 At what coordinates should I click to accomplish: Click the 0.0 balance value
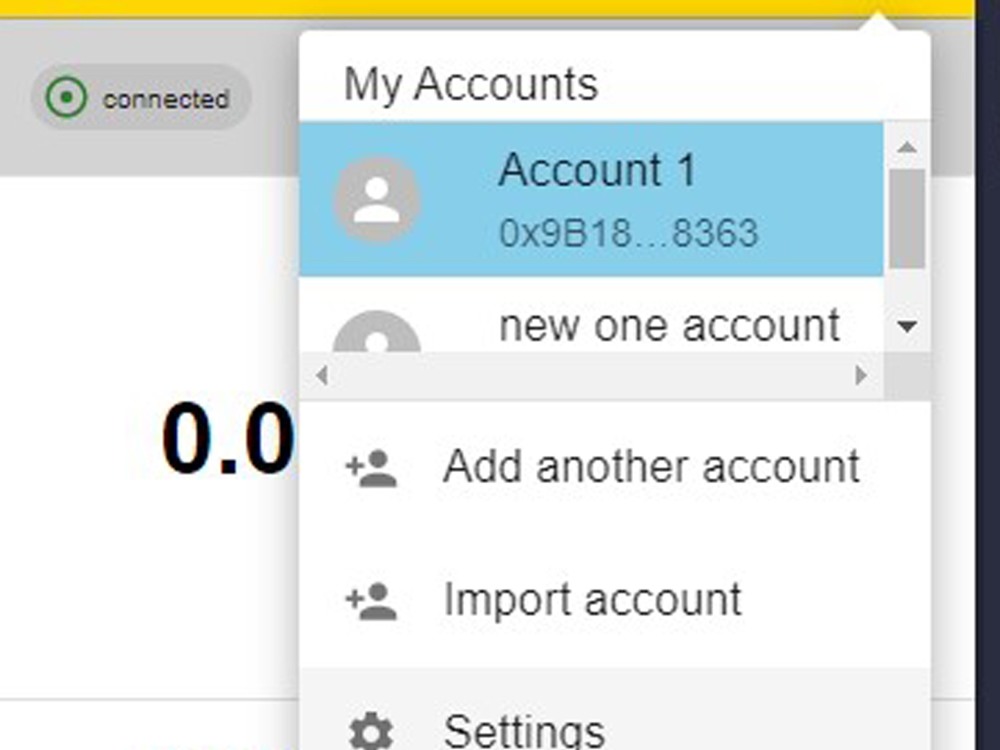pos(228,439)
